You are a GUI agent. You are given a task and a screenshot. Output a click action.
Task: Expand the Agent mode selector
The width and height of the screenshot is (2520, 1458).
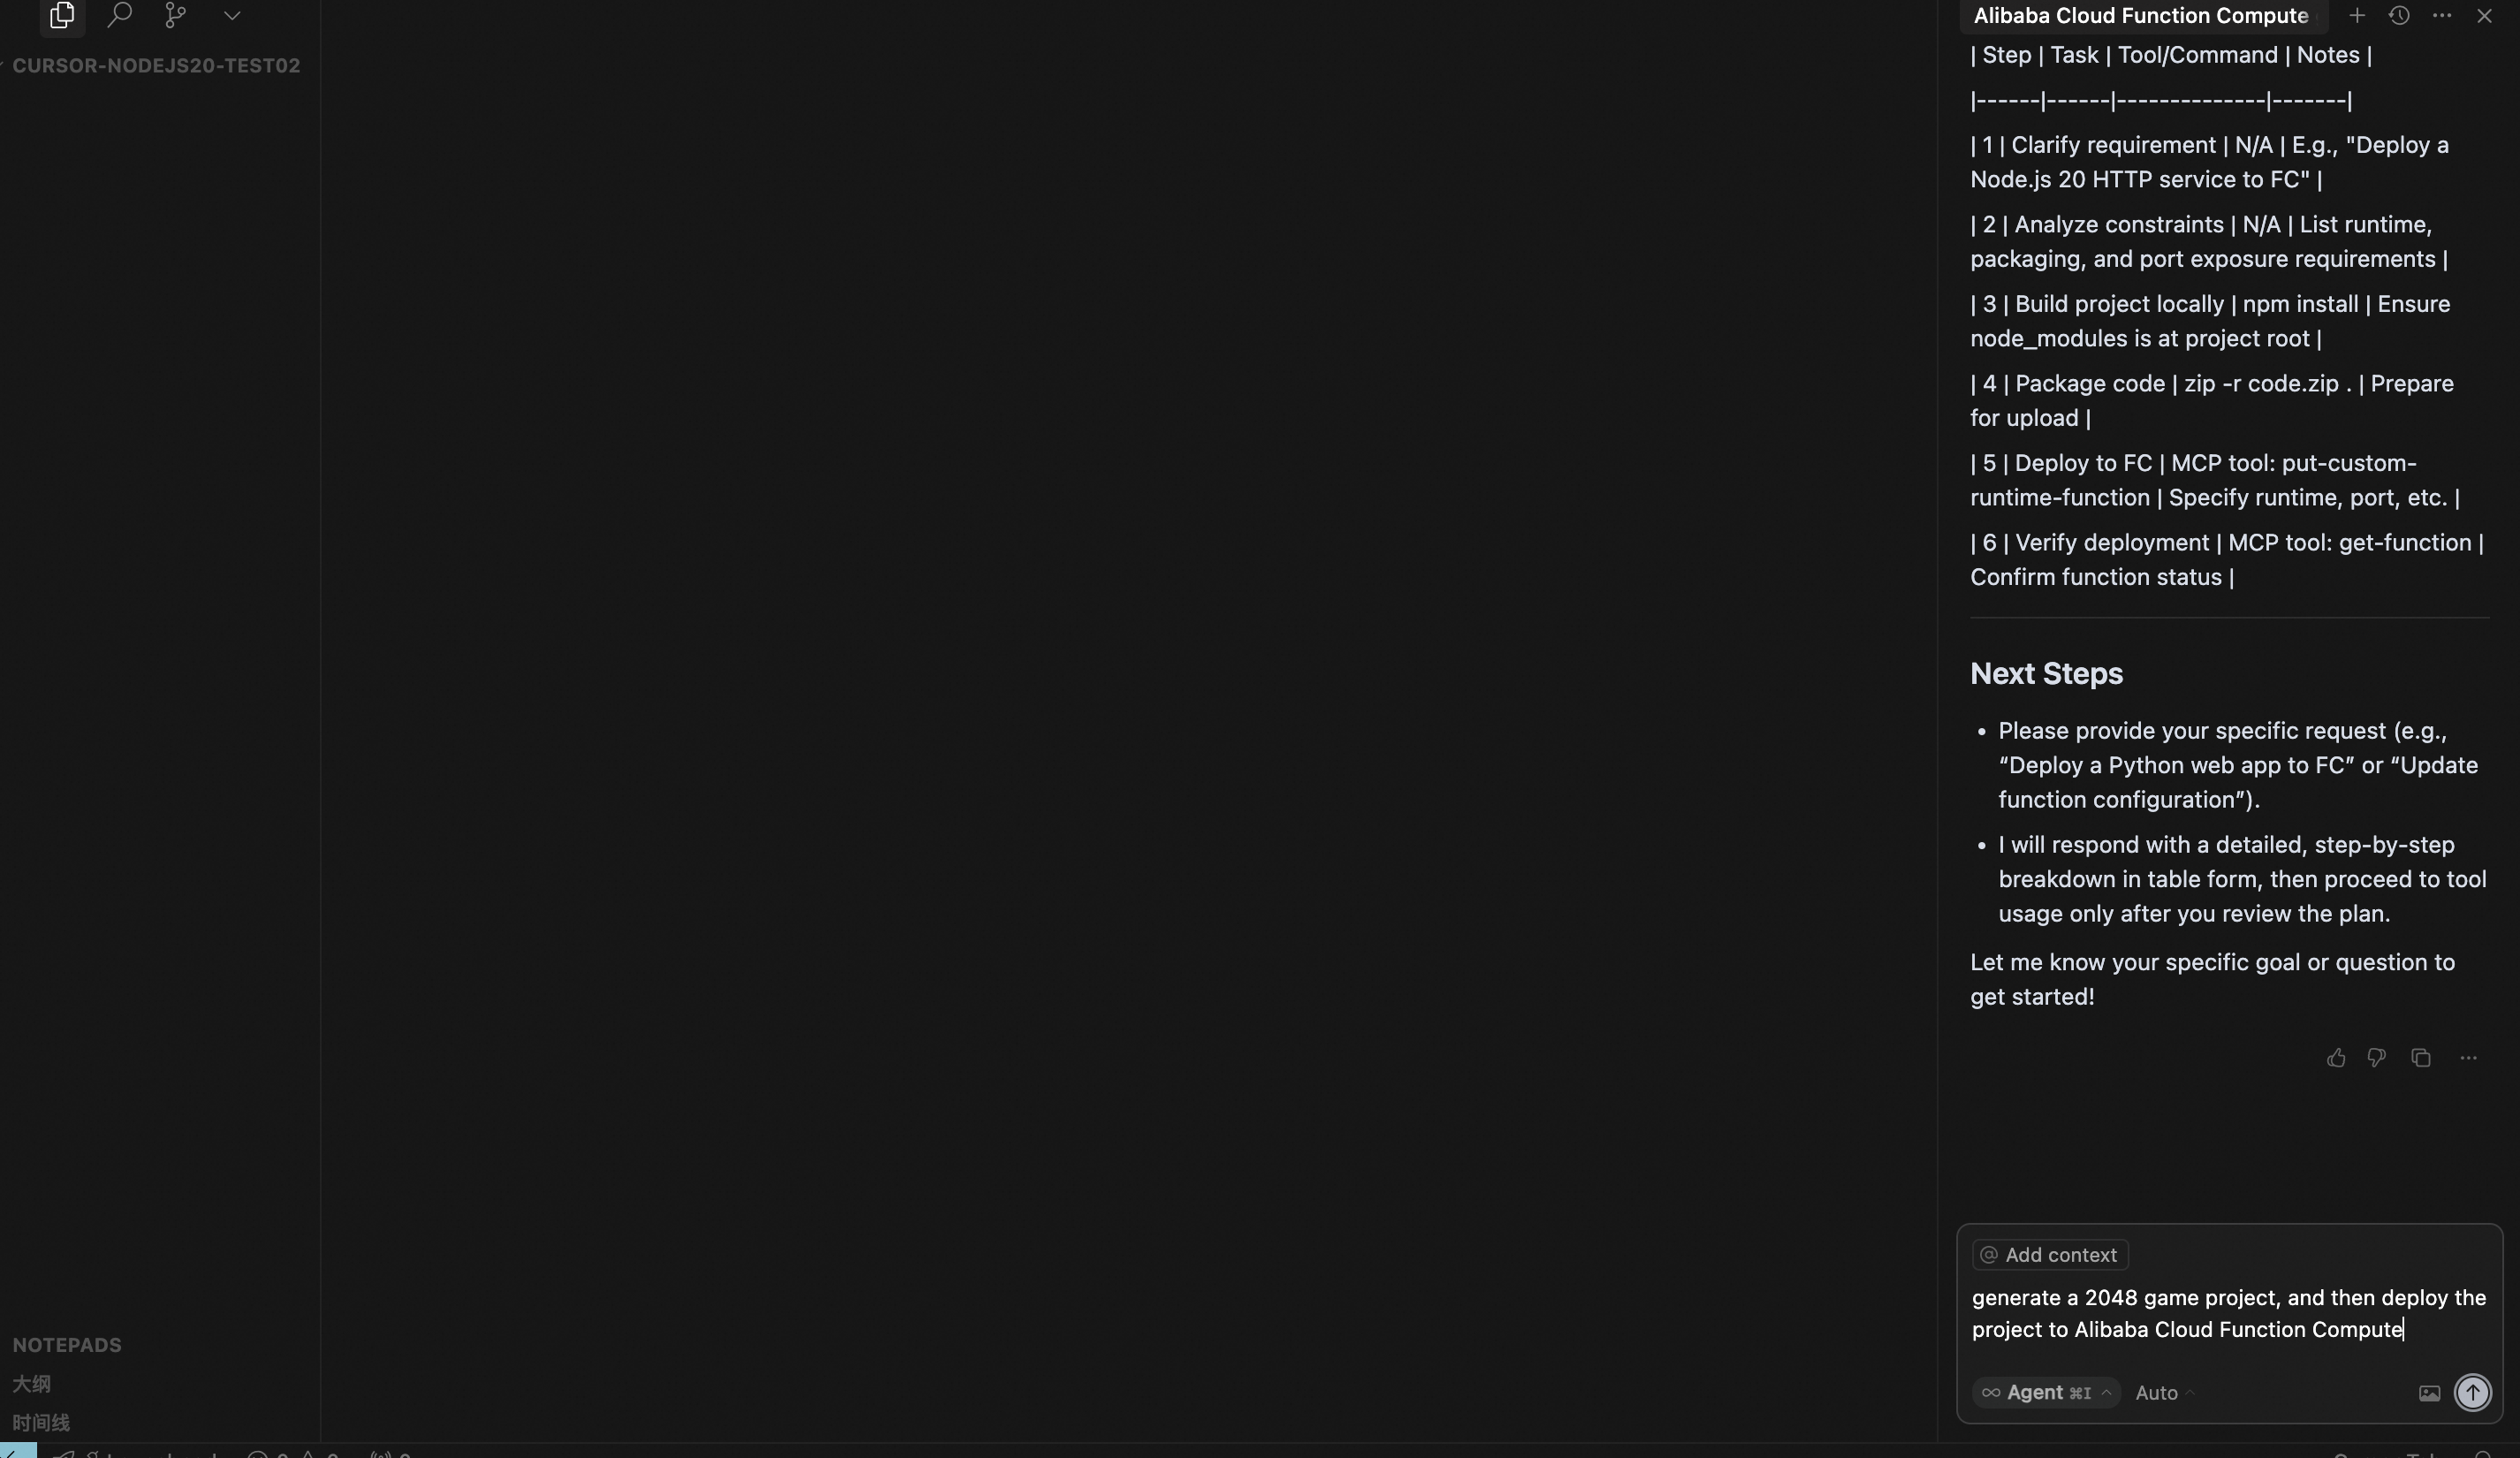click(2045, 1393)
